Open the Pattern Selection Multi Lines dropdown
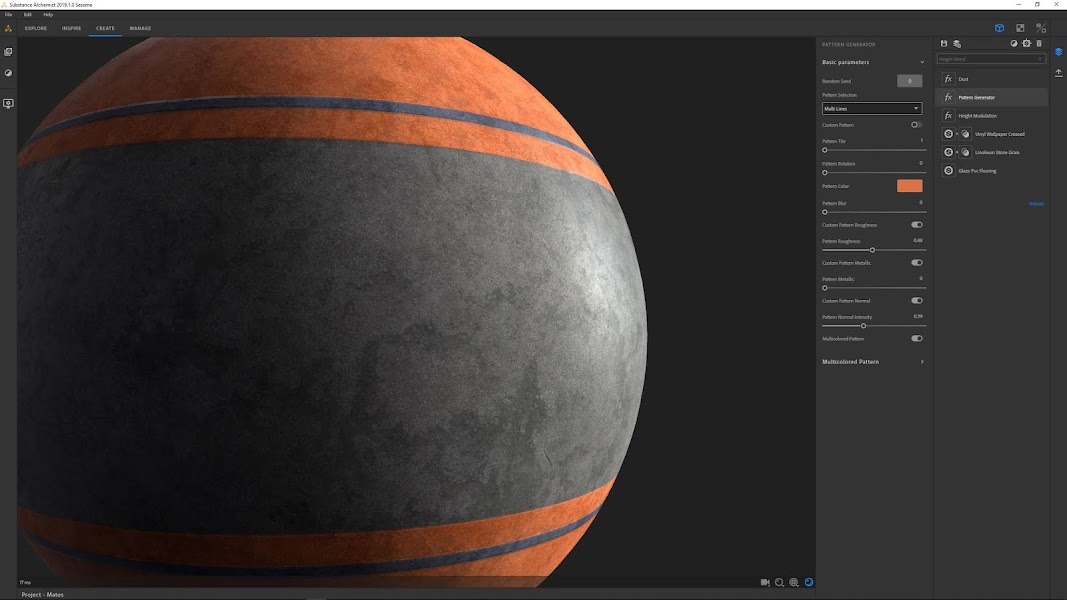The image size is (1067, 600). pos(872,109)
